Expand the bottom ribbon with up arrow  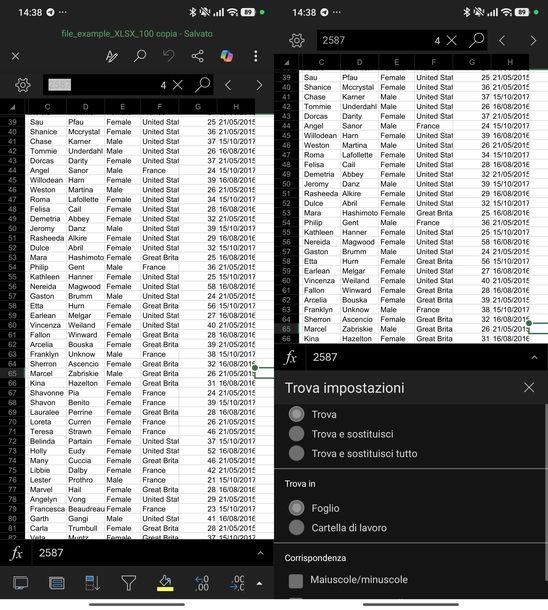coord(259,584)
